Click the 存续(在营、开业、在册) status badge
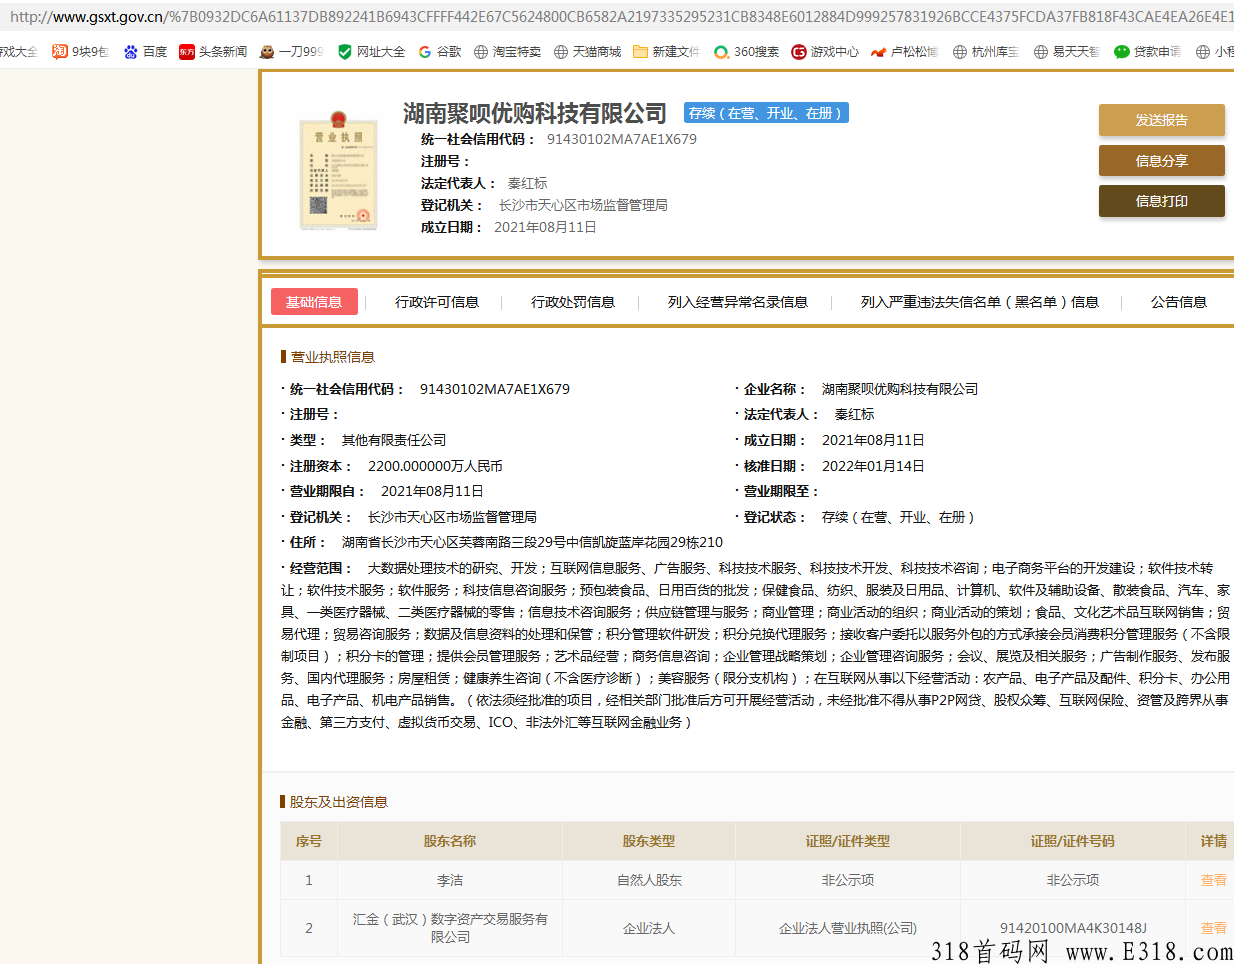This screenshot has width=1234, height=964. [766, 113]
